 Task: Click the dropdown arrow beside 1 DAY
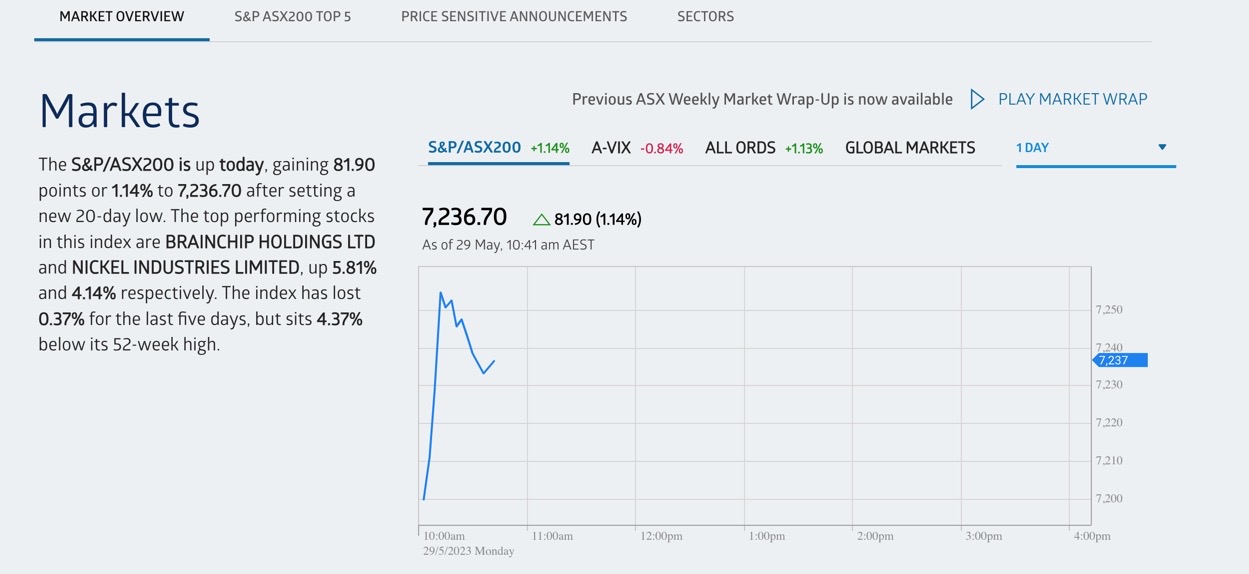(x=1162, y=147)
